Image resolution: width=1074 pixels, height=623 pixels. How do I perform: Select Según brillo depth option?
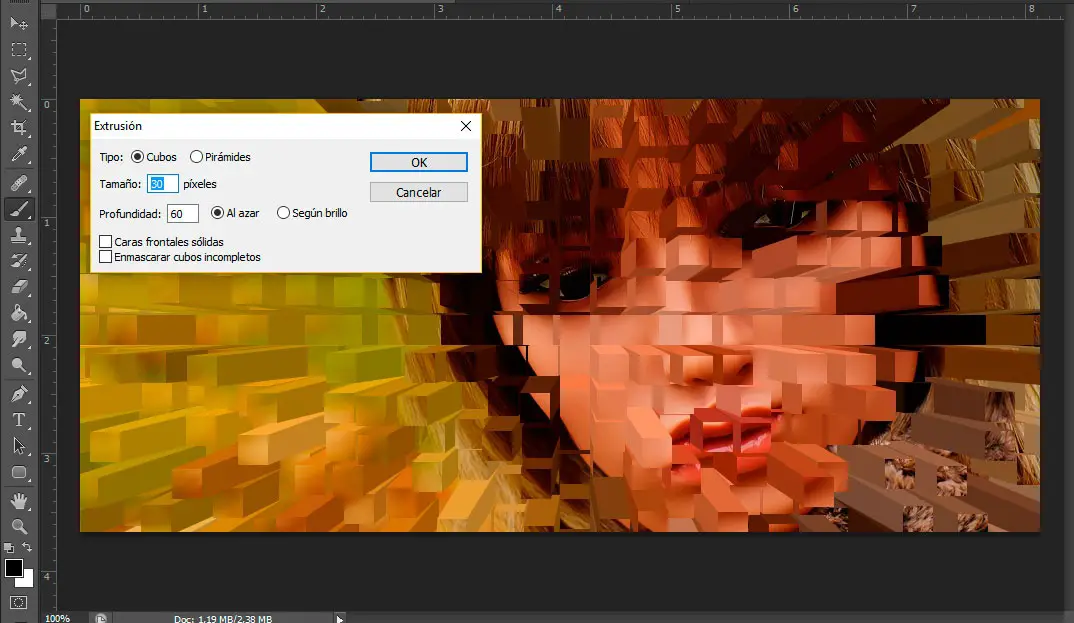[283, 213]
